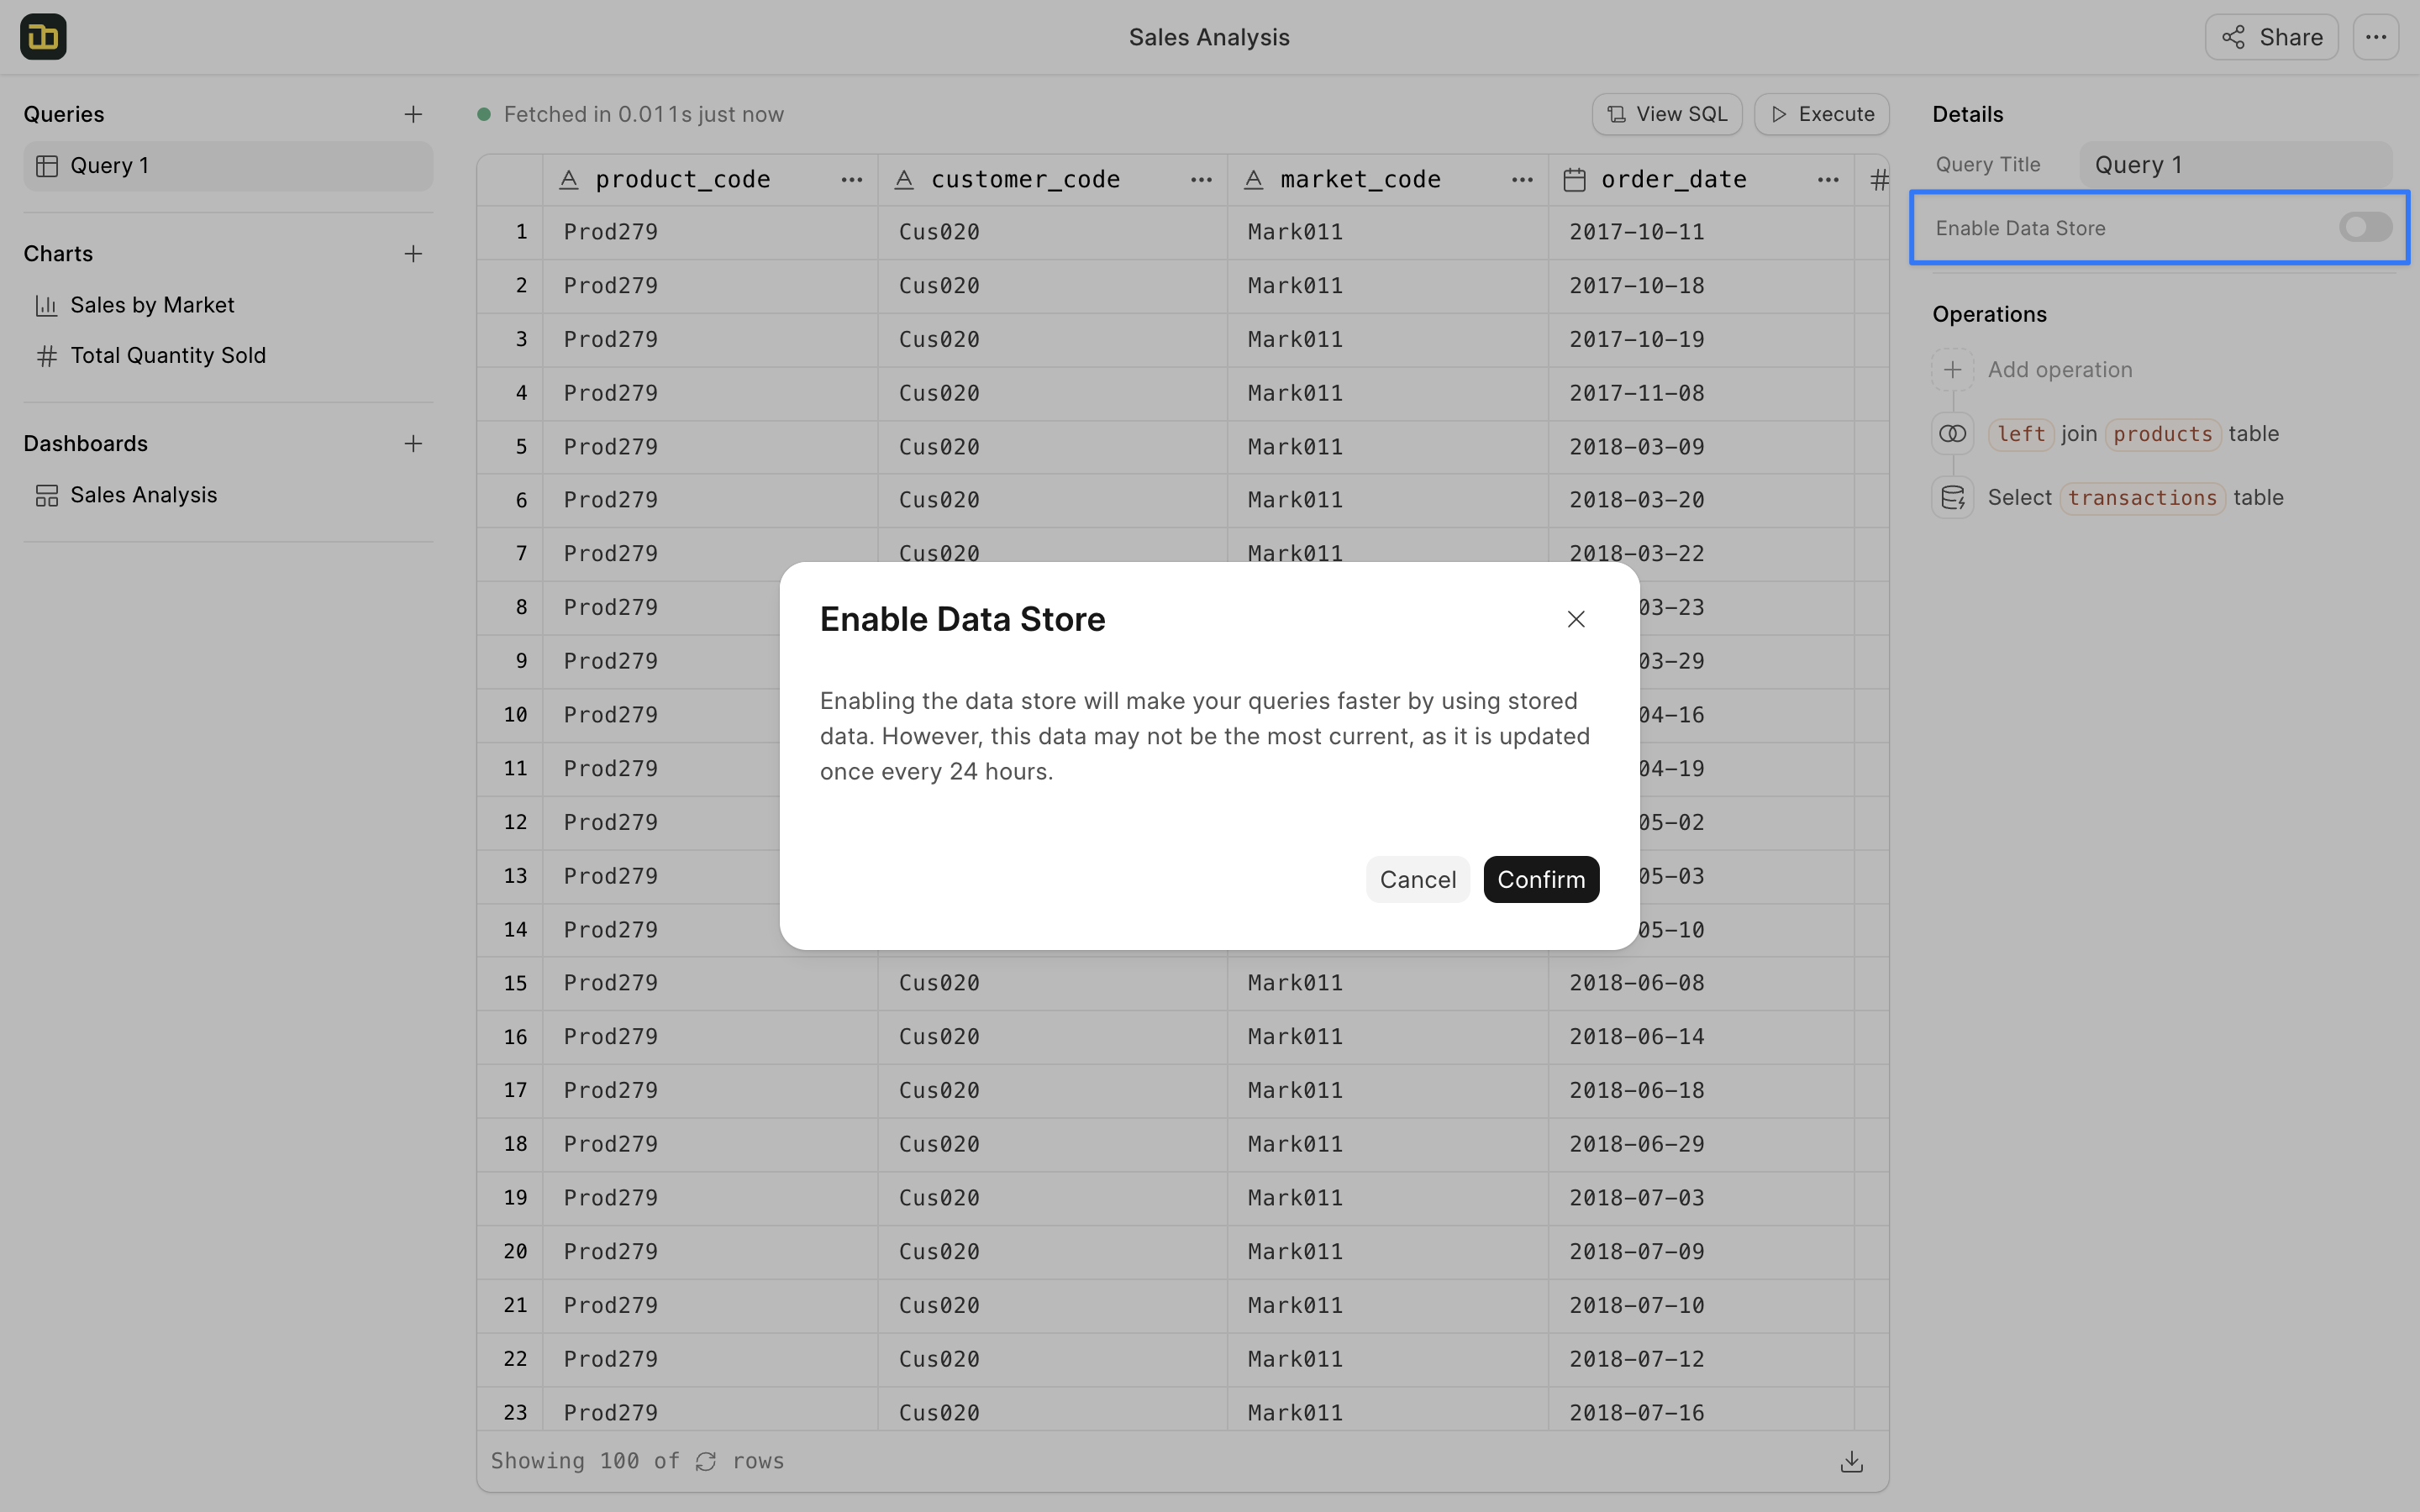2420x1512 pixels.
Task: Click the app logo icon
Action: coord(43,37)
